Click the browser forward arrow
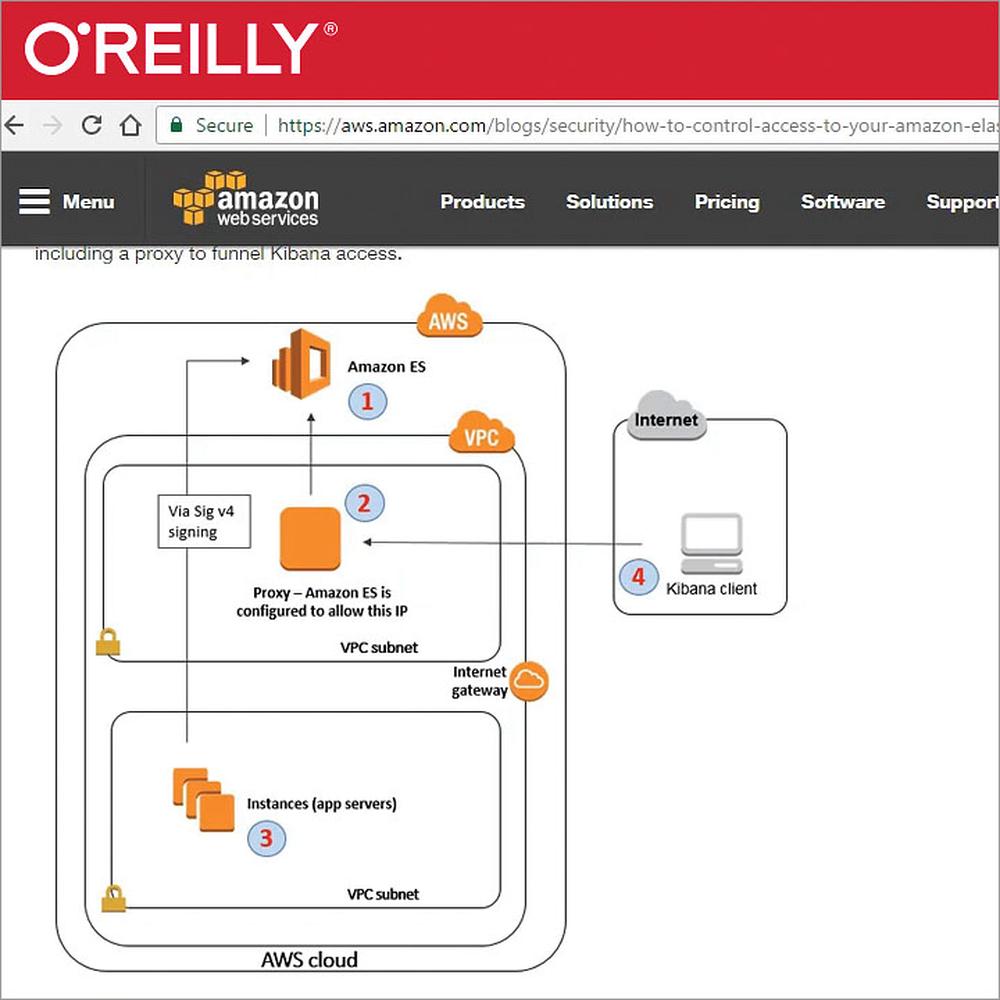The width and height of the screenshot is (1000, 1000). pos(52,125)
